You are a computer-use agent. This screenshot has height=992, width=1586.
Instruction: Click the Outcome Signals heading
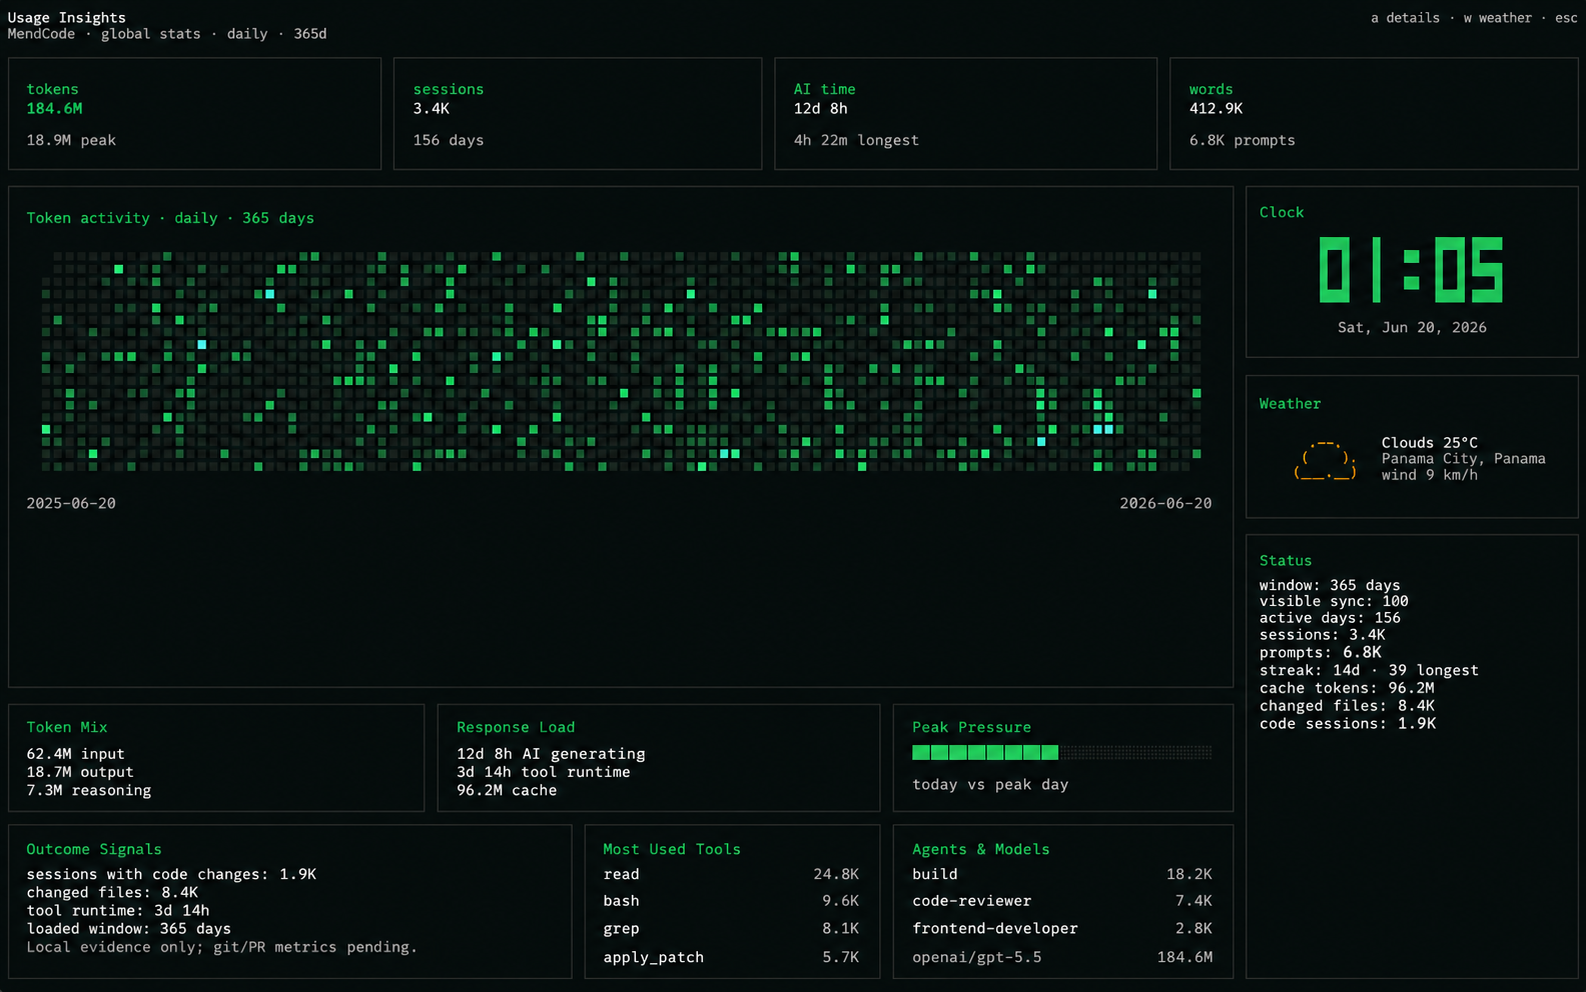click(94, 849)
